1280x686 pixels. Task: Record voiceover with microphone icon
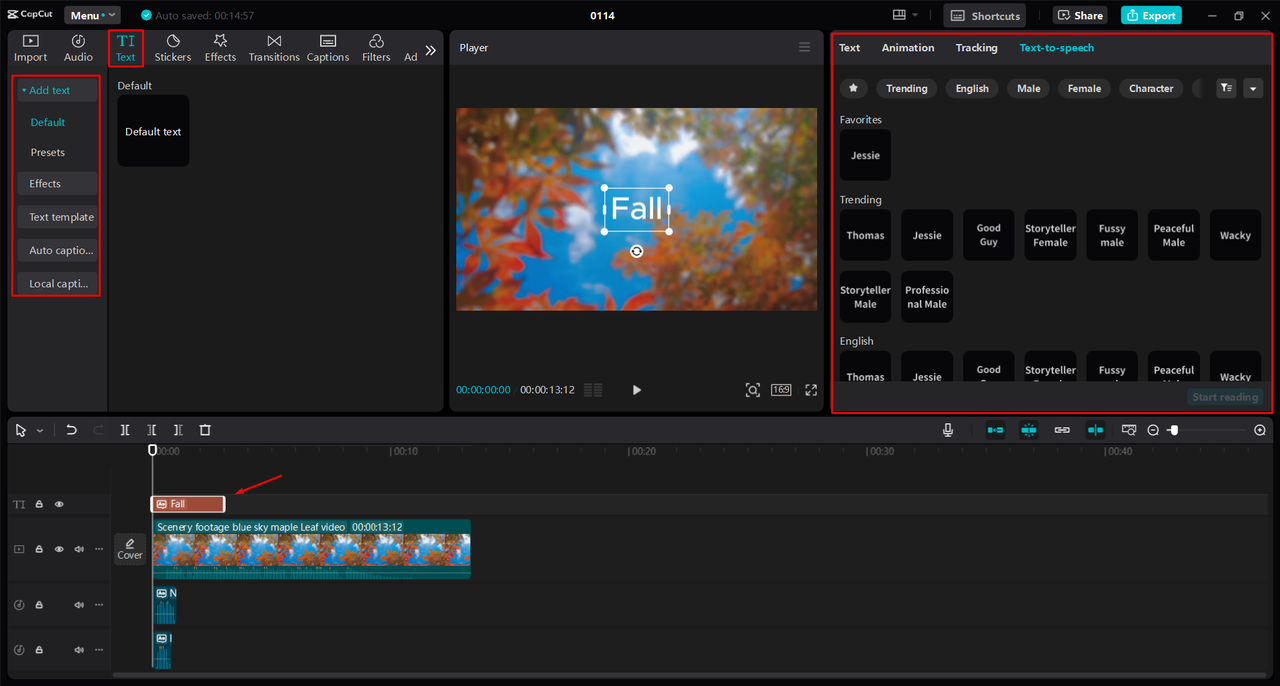pyautogui.click(x=948, y=430)
